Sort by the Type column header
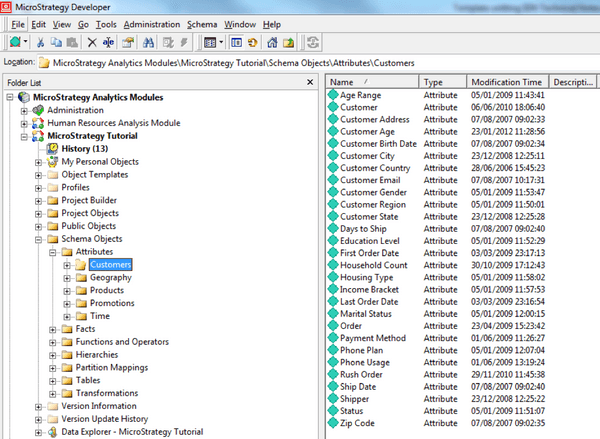The width and height of the screenshot is (600, 439). [443, 82]
